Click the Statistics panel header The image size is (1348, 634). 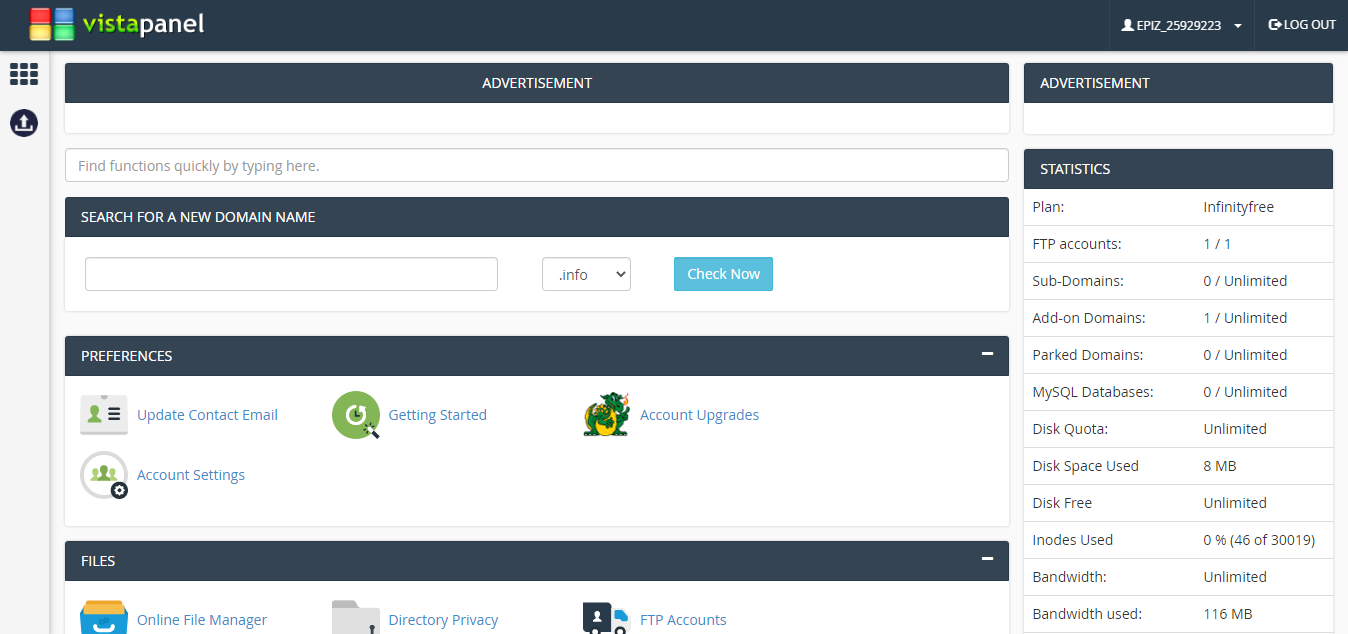pyautogui.click(x=1178, y=169)
